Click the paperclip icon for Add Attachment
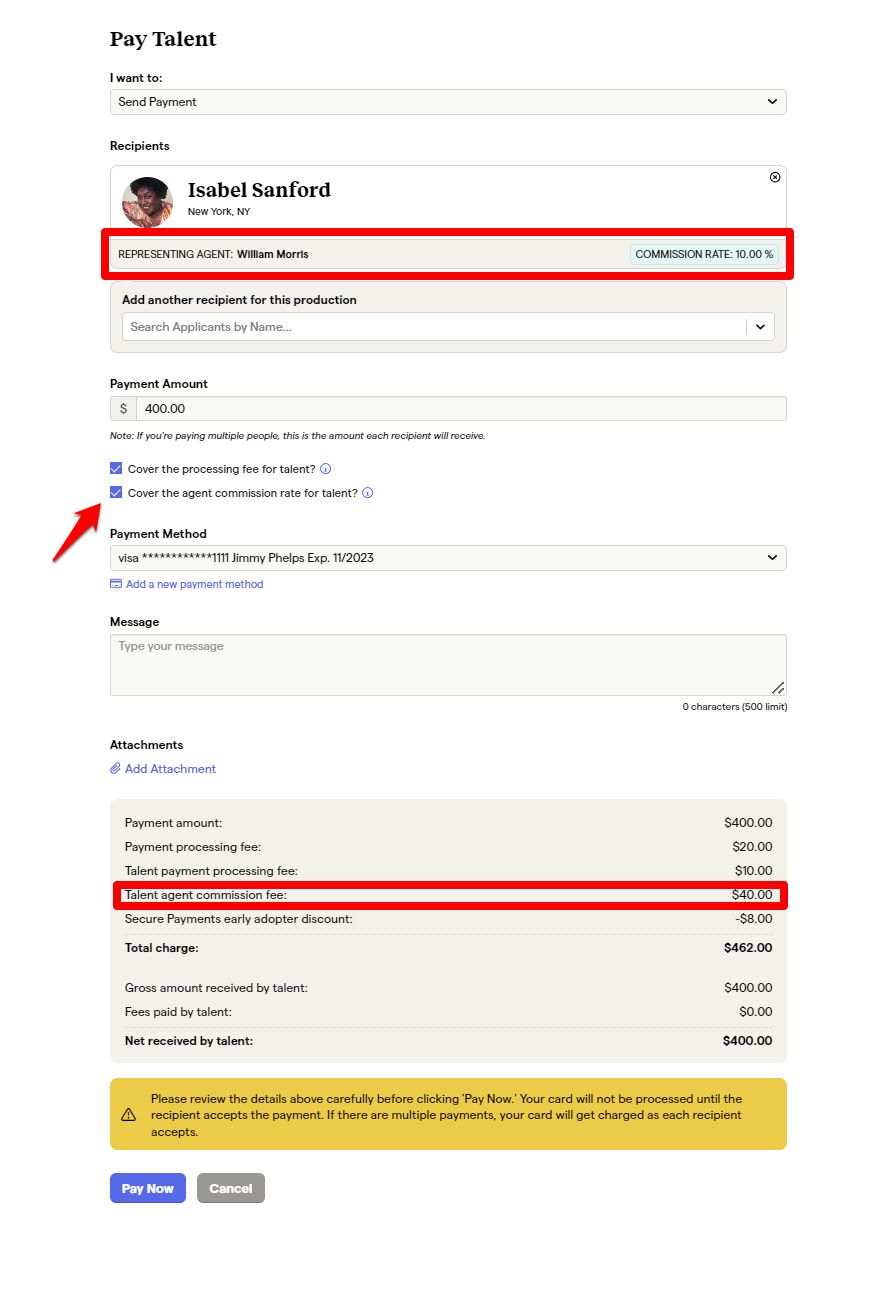This screenshot has width=873, height=1289. click(115, 769)
